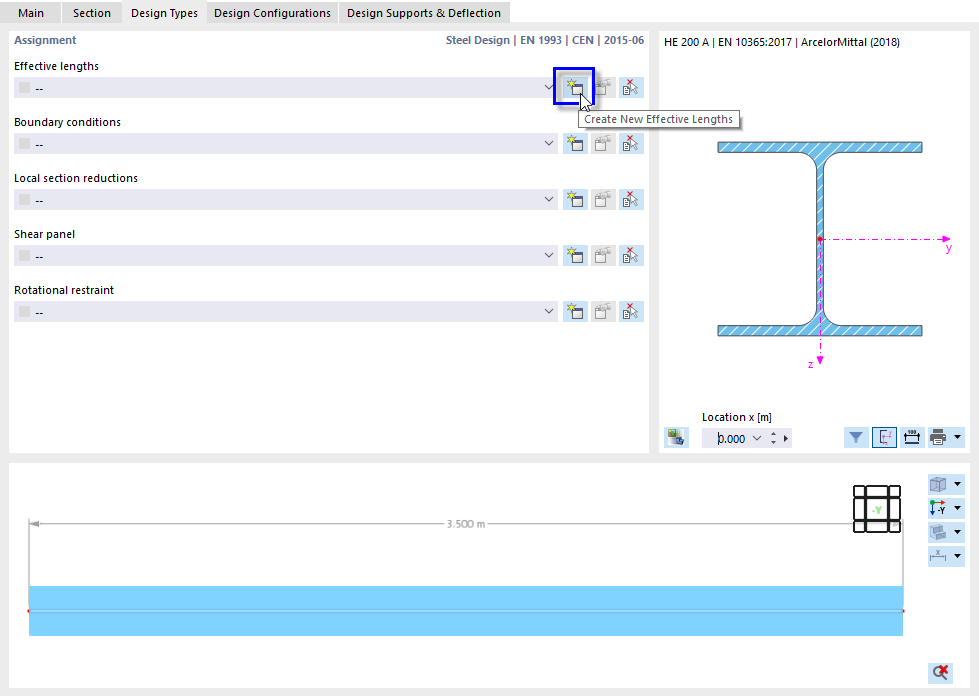Click the HE 200 A section drawing
This screenshot has height=696, width=979.
[820, 239]
